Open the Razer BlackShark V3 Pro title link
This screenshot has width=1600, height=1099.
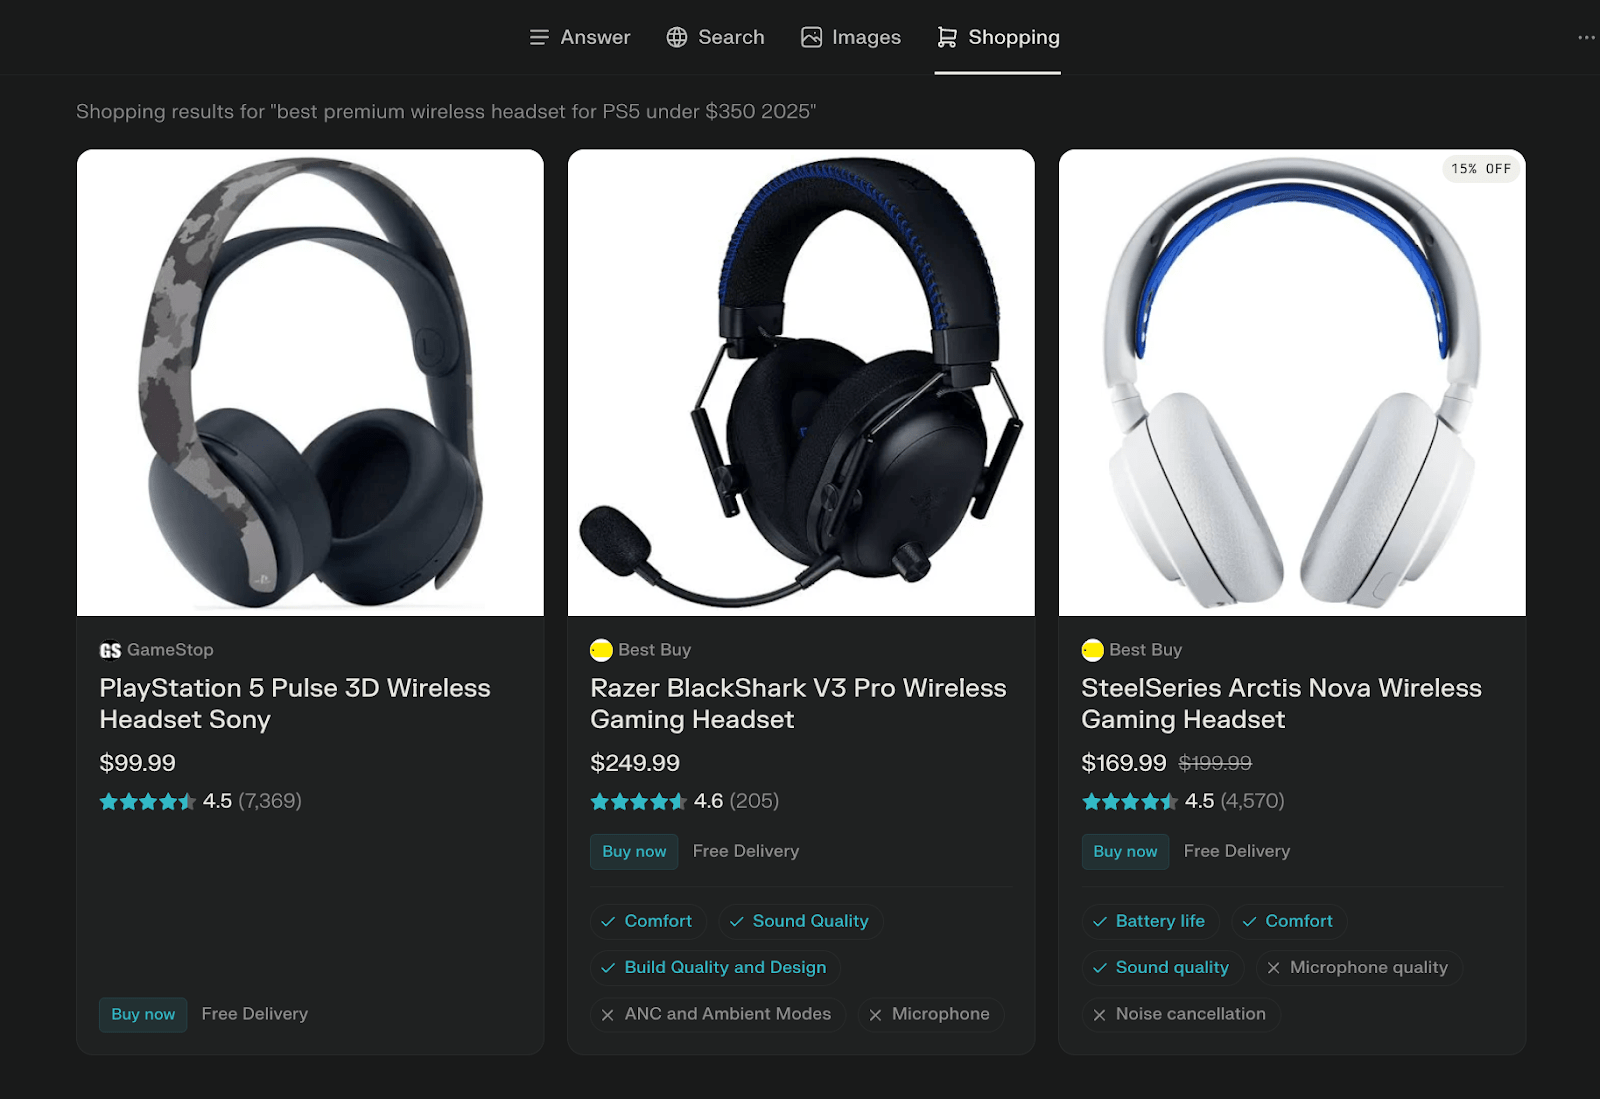pyautogui.click(x=798, y=704)
